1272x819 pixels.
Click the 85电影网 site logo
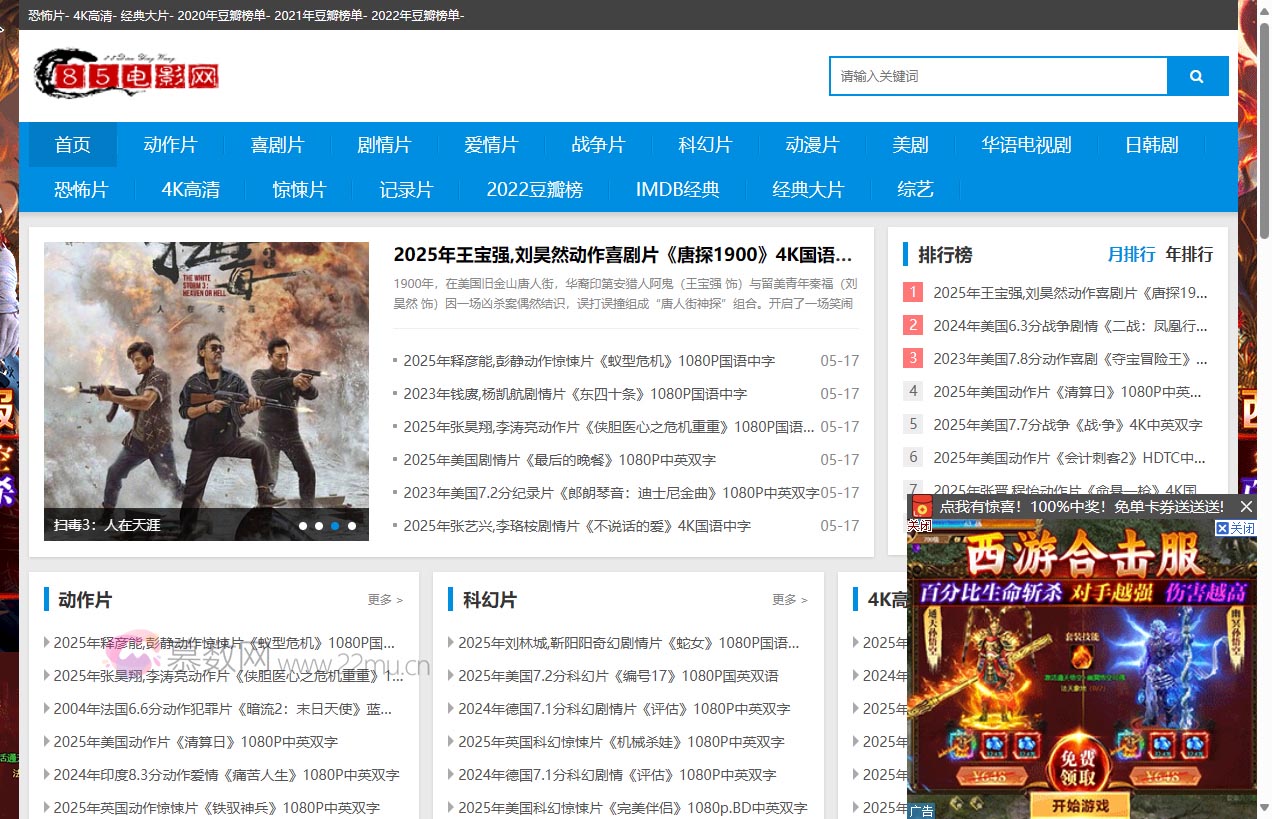tap(126, 75)
